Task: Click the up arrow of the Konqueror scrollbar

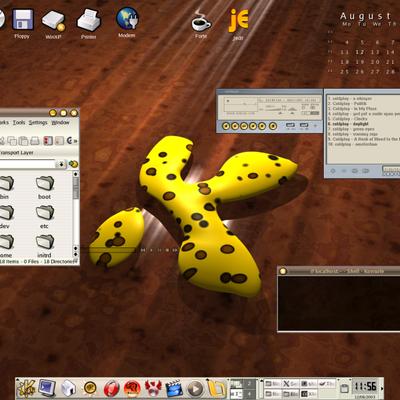Action: [76, 174]
